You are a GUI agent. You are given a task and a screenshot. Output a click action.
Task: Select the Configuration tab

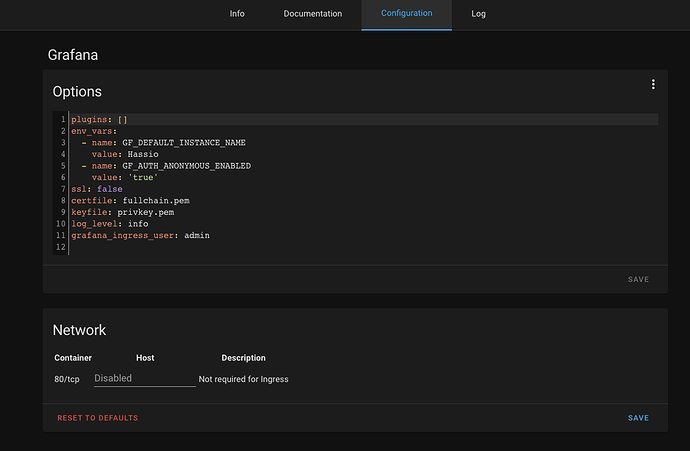[x=407, y=14]
